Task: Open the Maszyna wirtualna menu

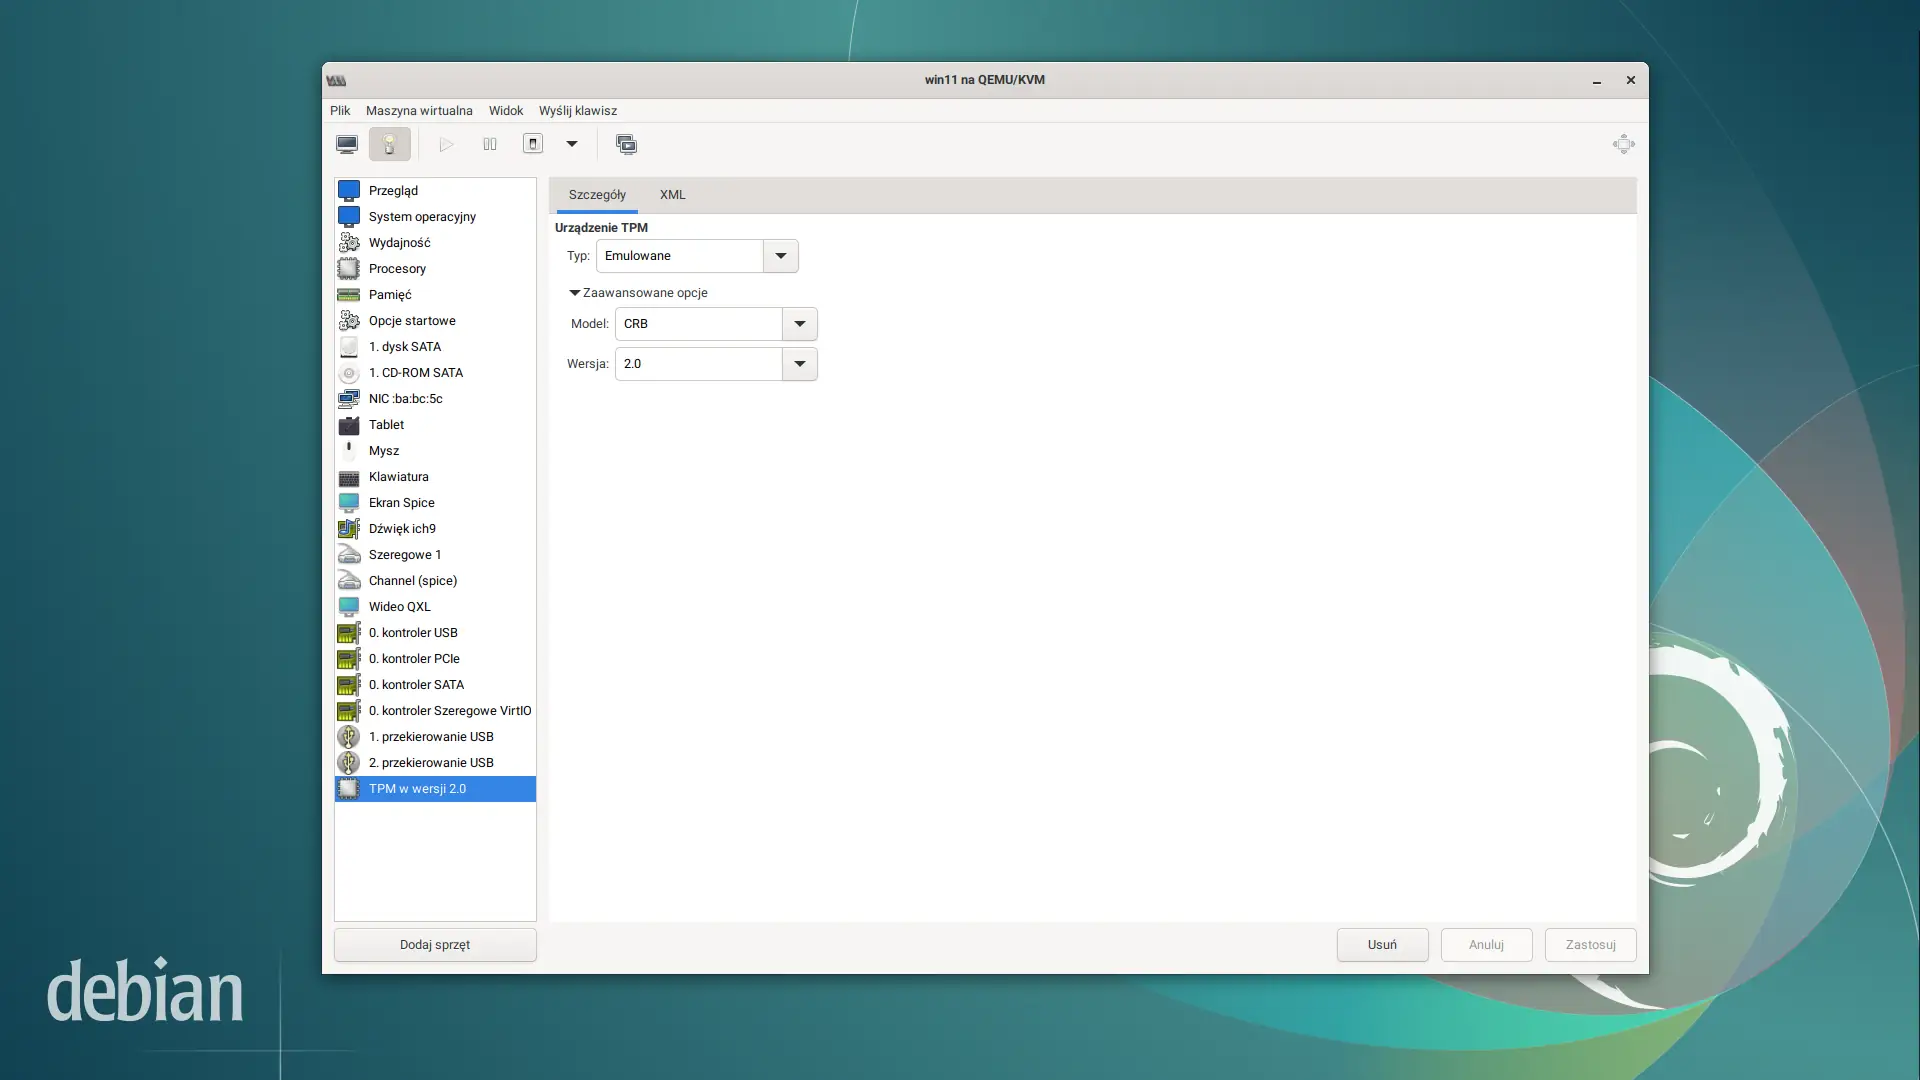Action: coord(419,111)
